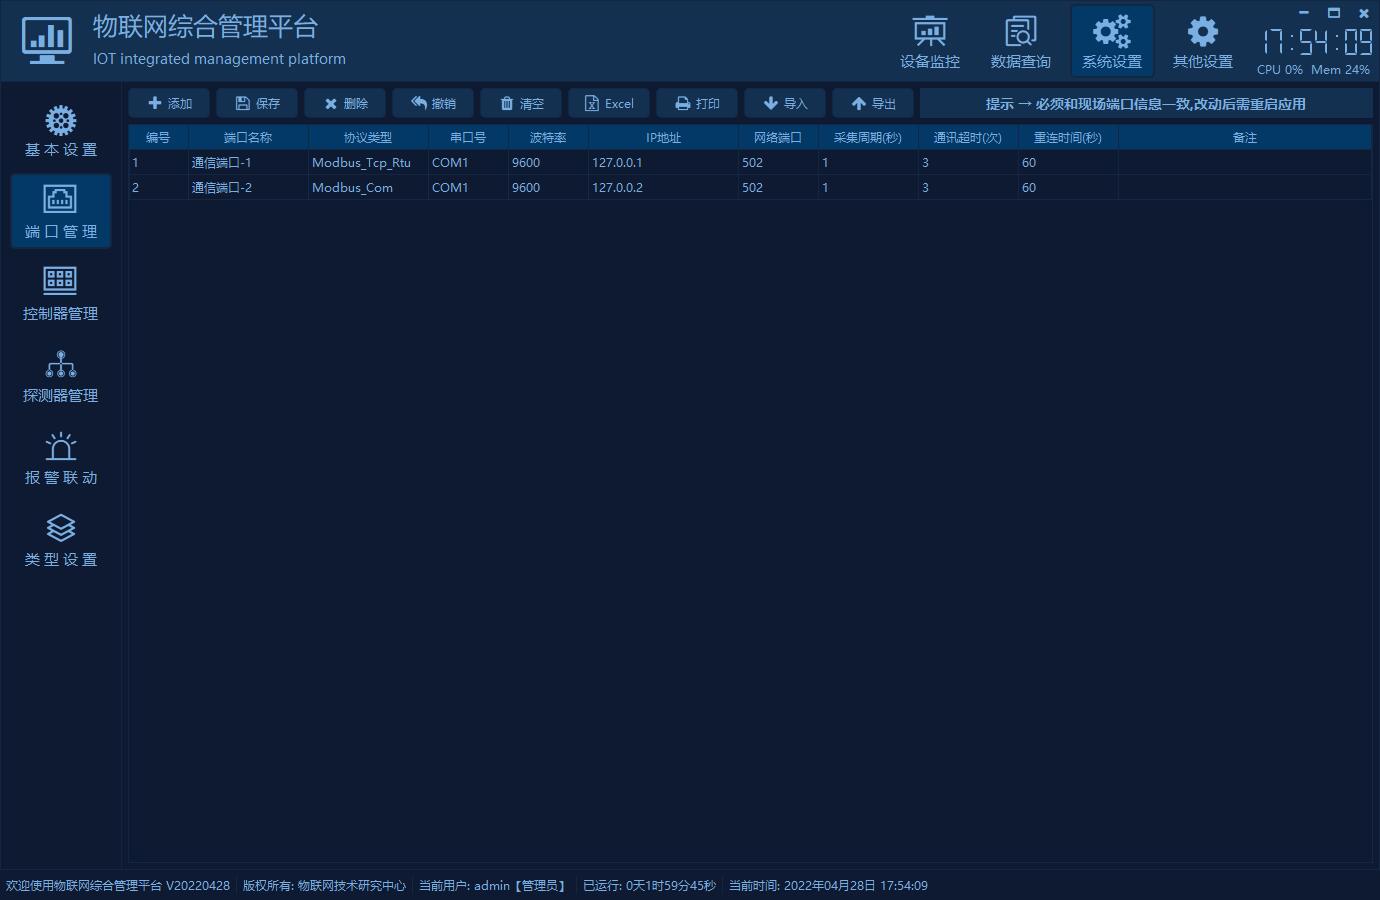Select 系统设置 system settings gears icon
The height and width of the screenshot is (900, 1380).
[x=1111, y=42]
